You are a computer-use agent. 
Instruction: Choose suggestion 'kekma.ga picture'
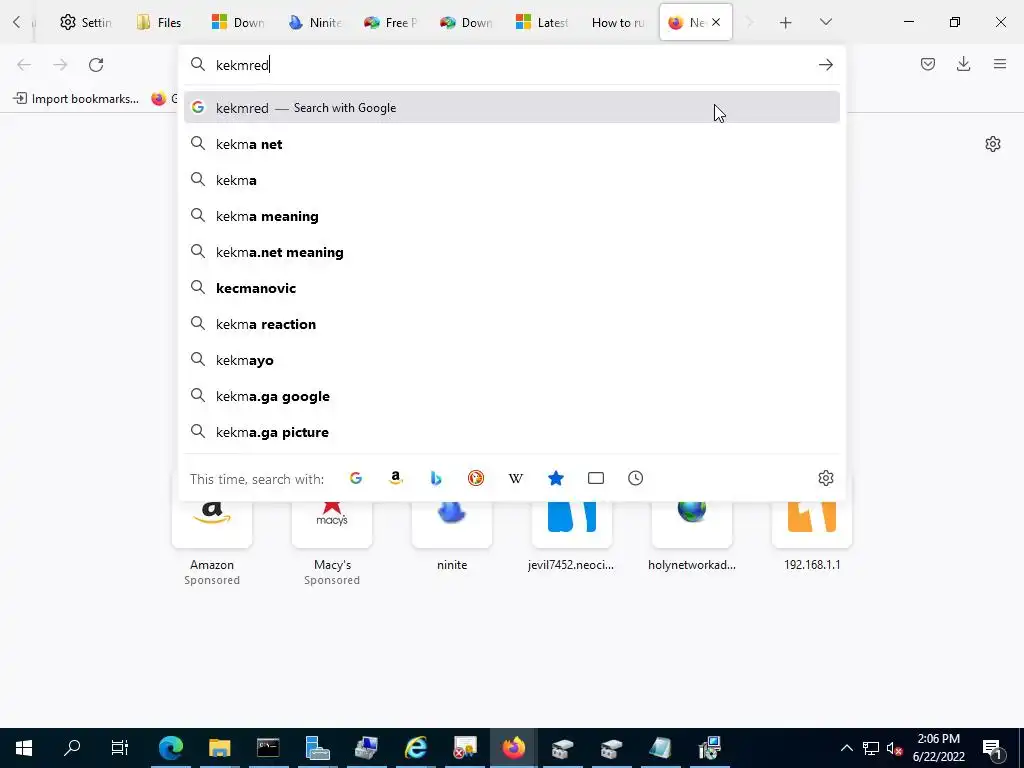(511, 432)
